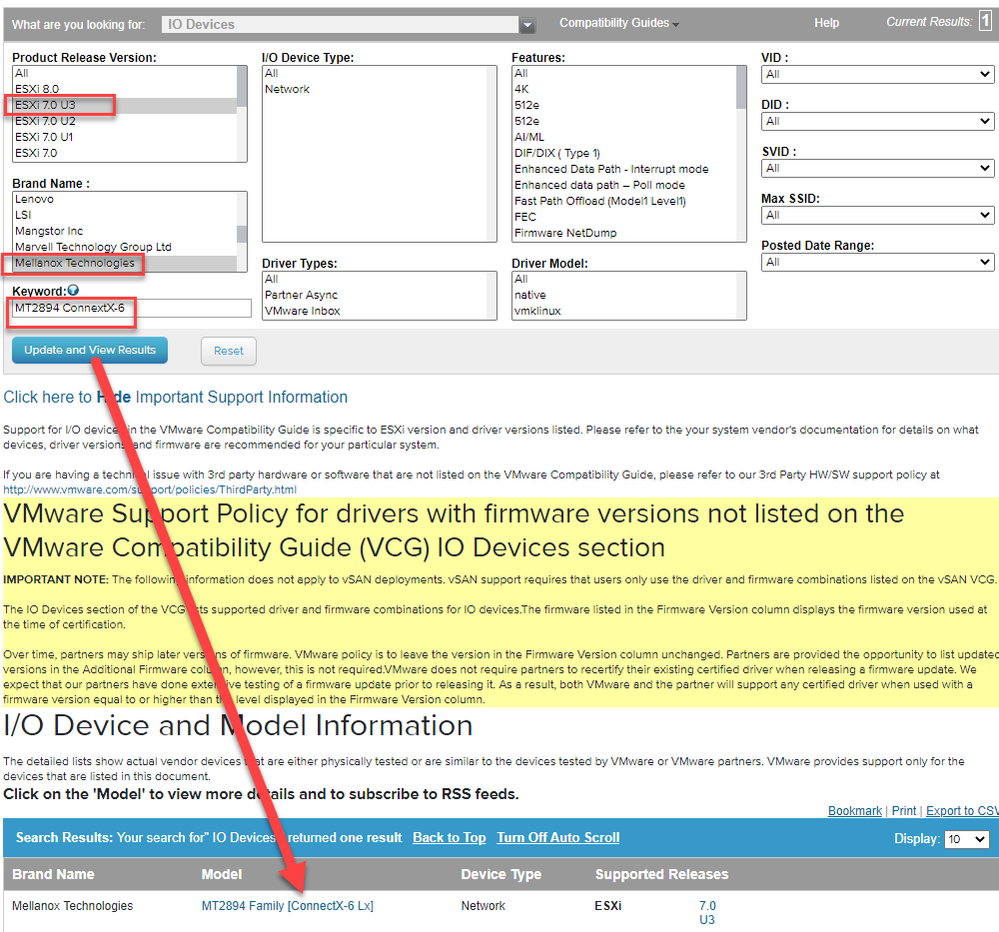
Task: Select 4K feature
Action: [x=624, y=89]
